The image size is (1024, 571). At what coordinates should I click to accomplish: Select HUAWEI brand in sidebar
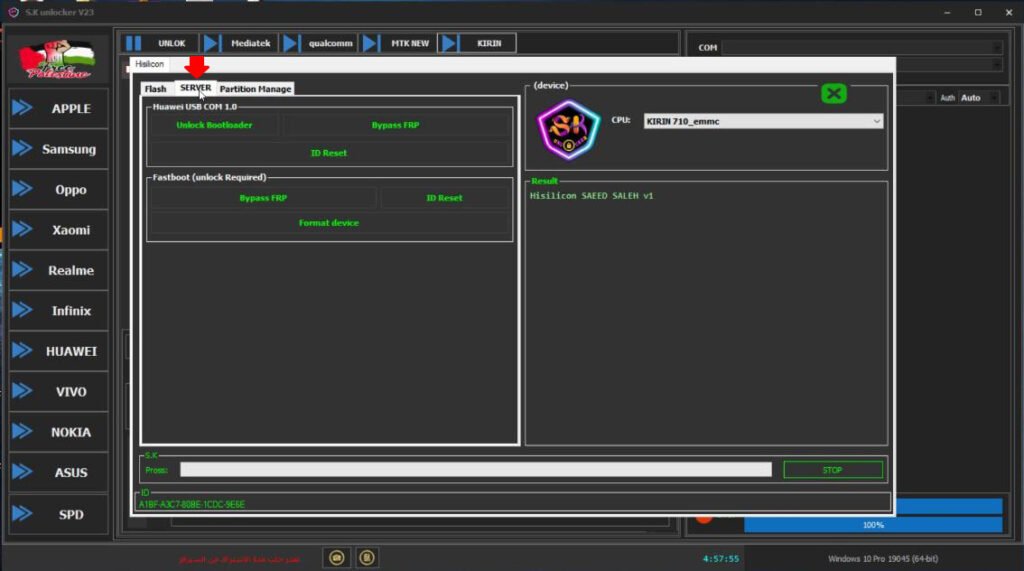coord(59,351)
